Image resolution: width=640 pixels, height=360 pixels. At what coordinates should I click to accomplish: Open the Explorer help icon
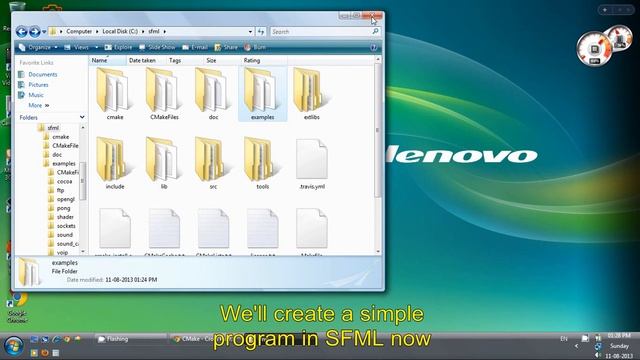pyautogui.click(x=373, y=47)
